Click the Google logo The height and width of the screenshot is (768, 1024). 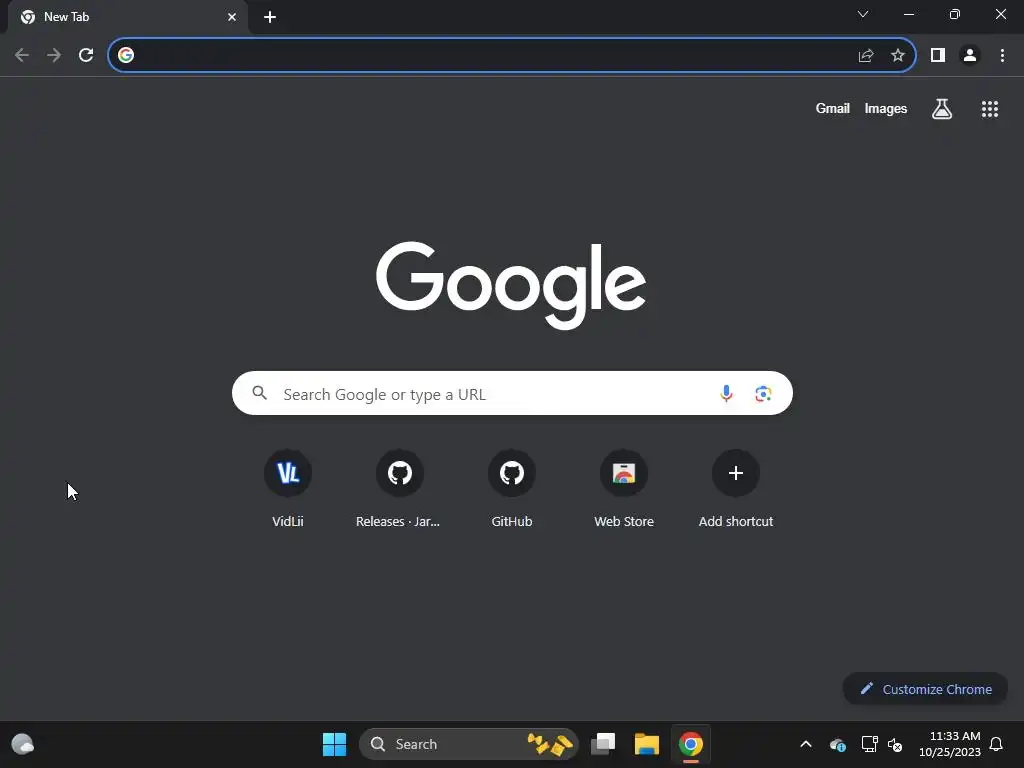pyautogui.click(x=511, y=285)
